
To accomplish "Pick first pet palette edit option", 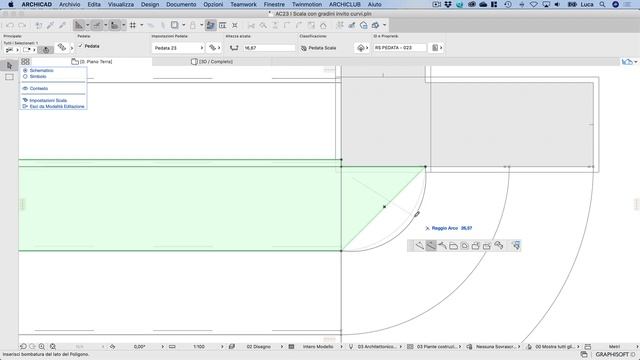I will [x=420, y=246].
